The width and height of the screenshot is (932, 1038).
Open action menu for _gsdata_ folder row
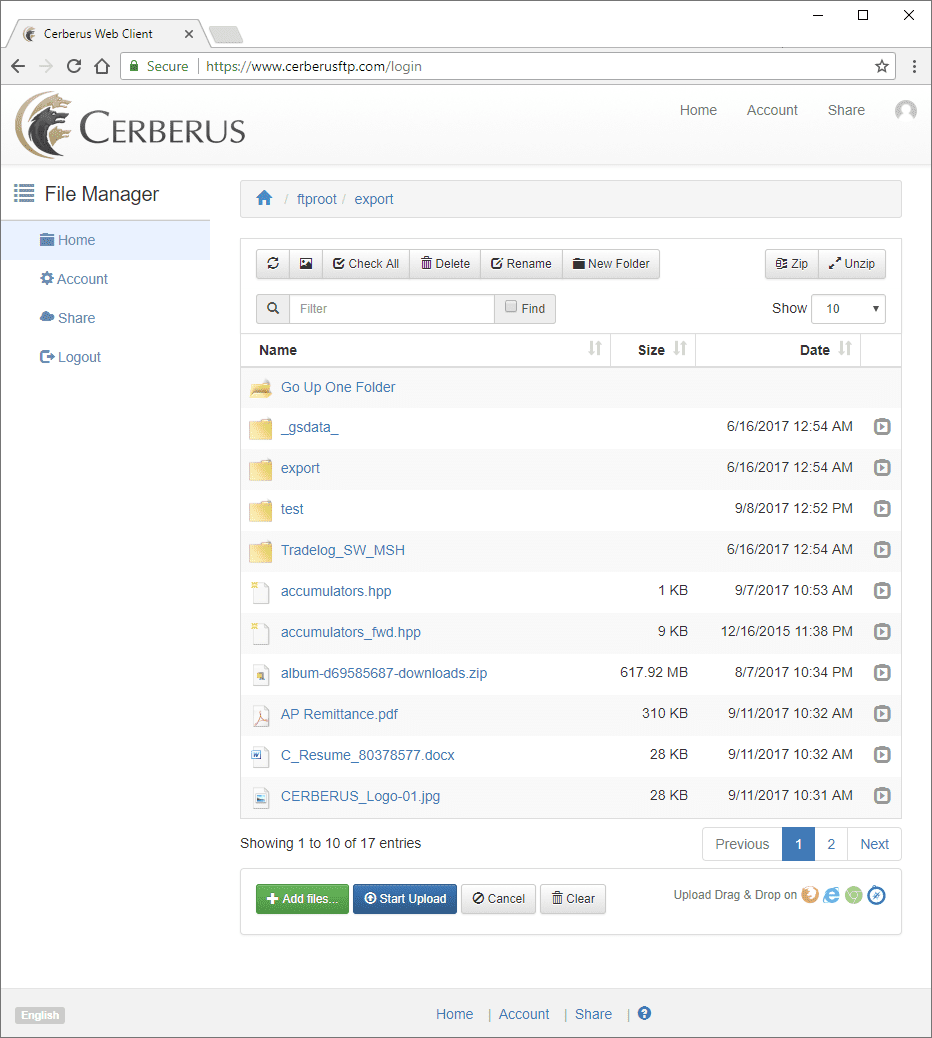click(x=882, y=427)
